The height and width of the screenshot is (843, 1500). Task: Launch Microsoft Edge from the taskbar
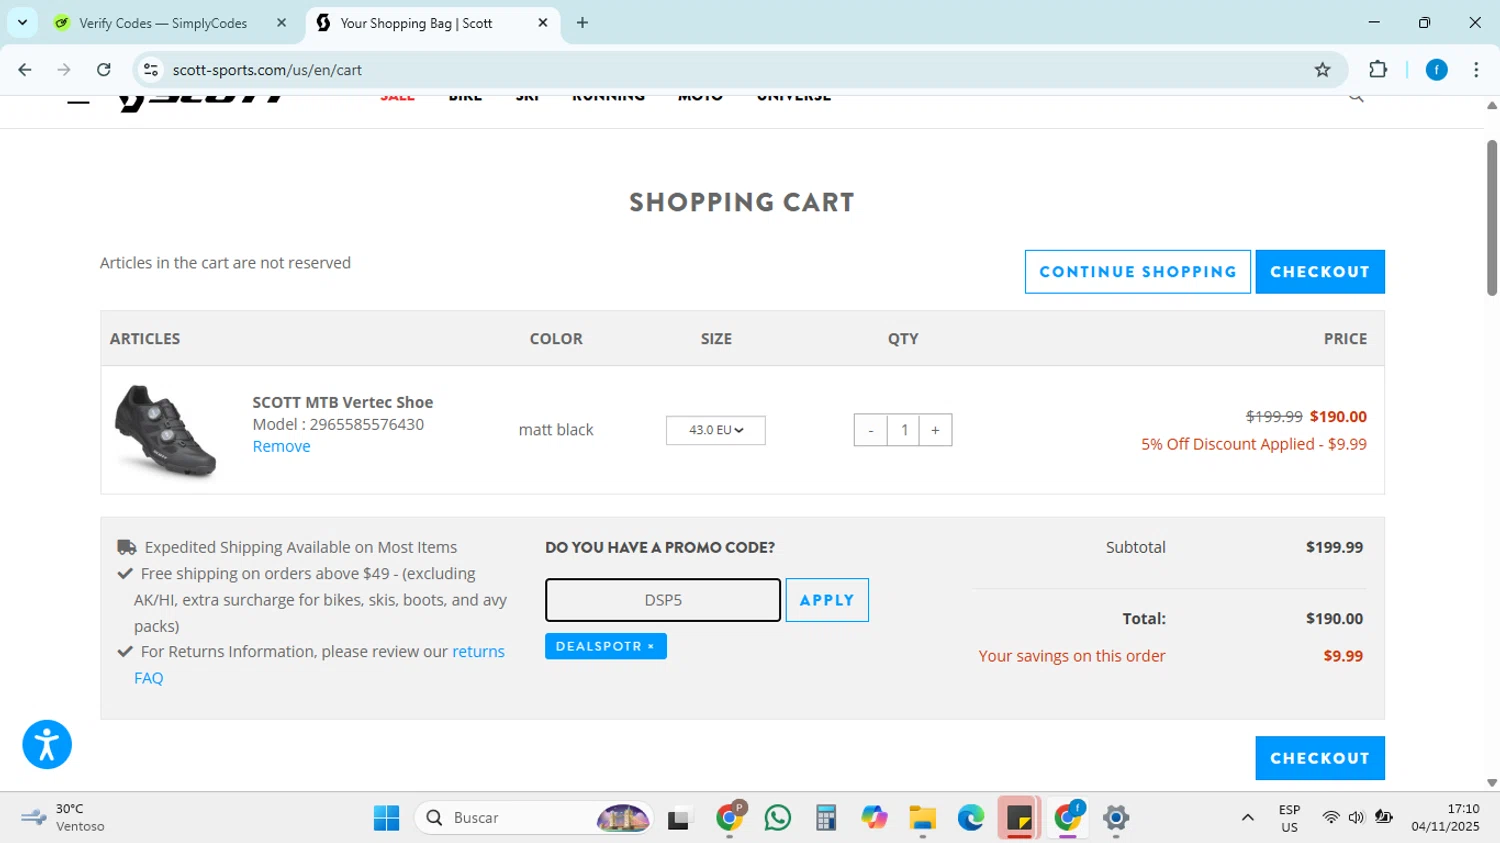pos(970,818)
